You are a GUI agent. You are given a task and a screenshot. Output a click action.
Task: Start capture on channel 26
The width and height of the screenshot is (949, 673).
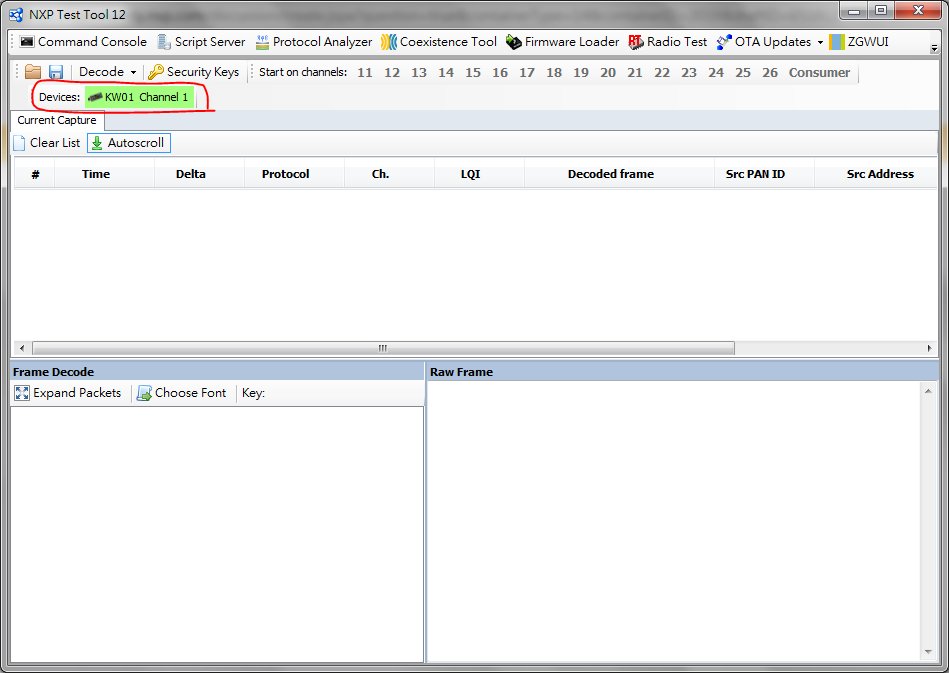pyautogui.click(x=770, y=73)
